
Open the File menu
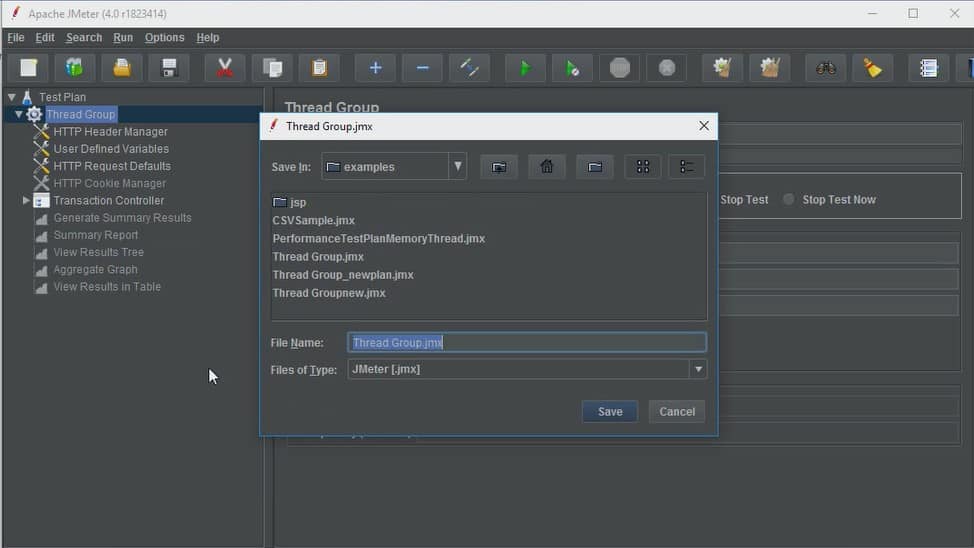pyautogui.click(x=16, y=37)
